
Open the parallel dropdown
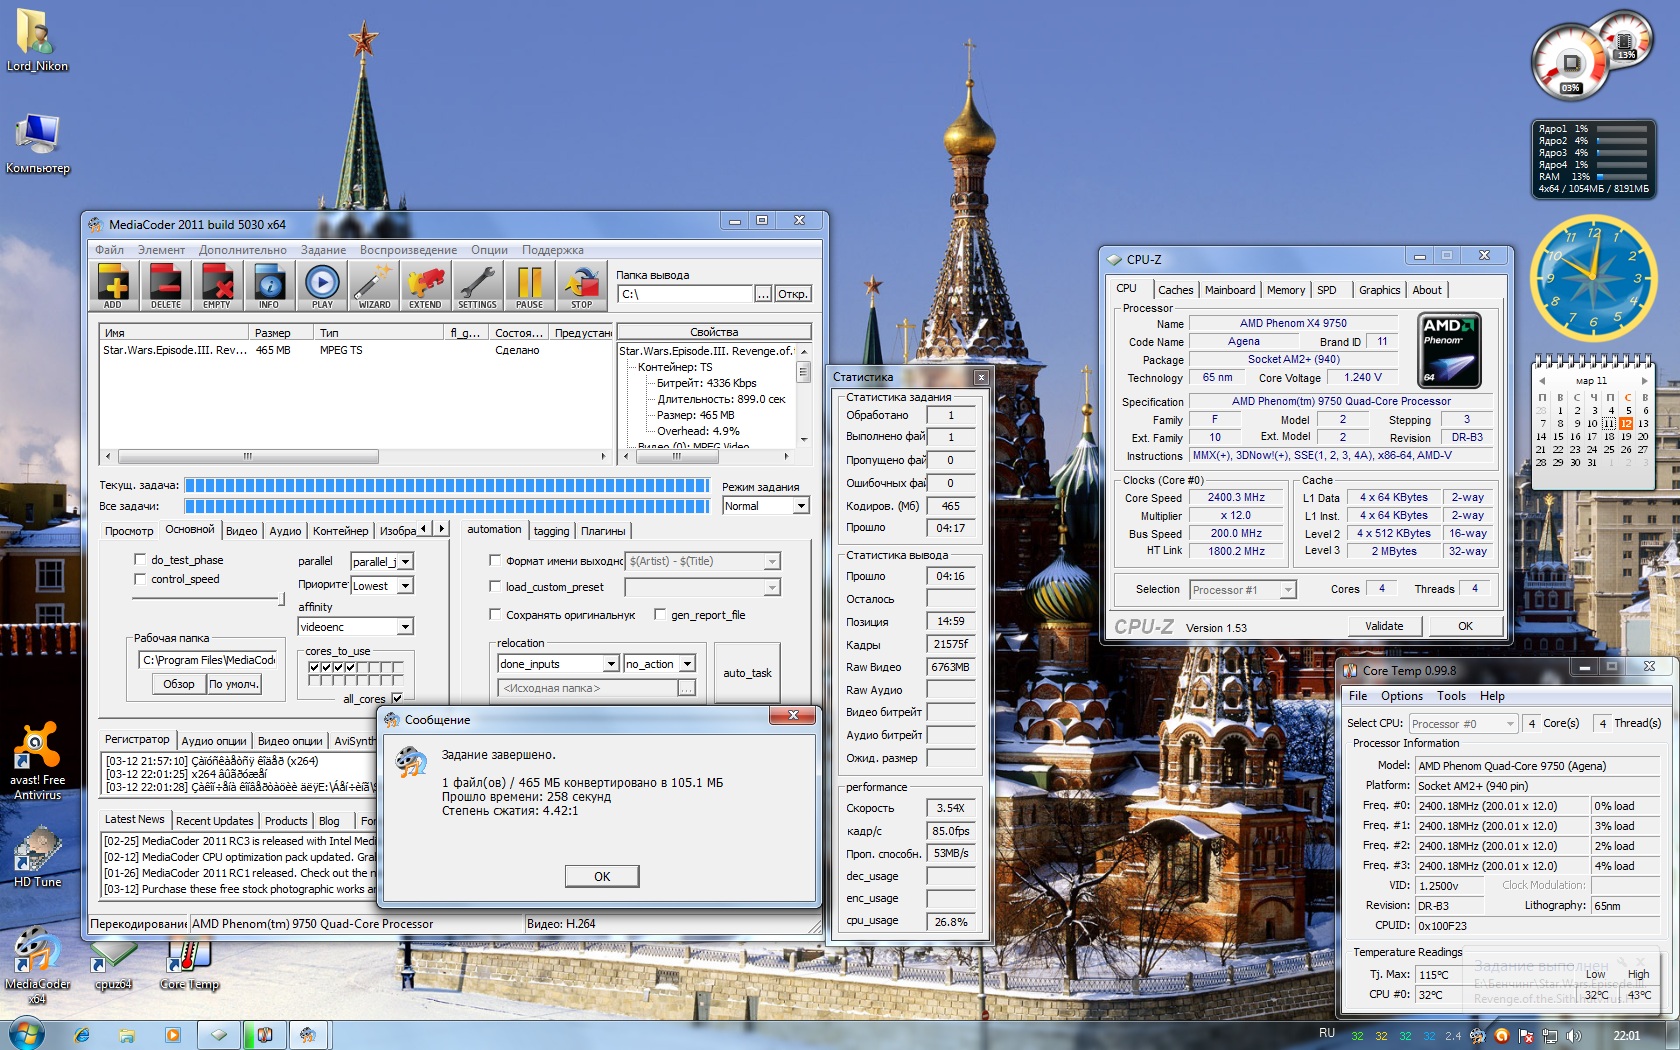pyautogui.click(x=406, y=562)
